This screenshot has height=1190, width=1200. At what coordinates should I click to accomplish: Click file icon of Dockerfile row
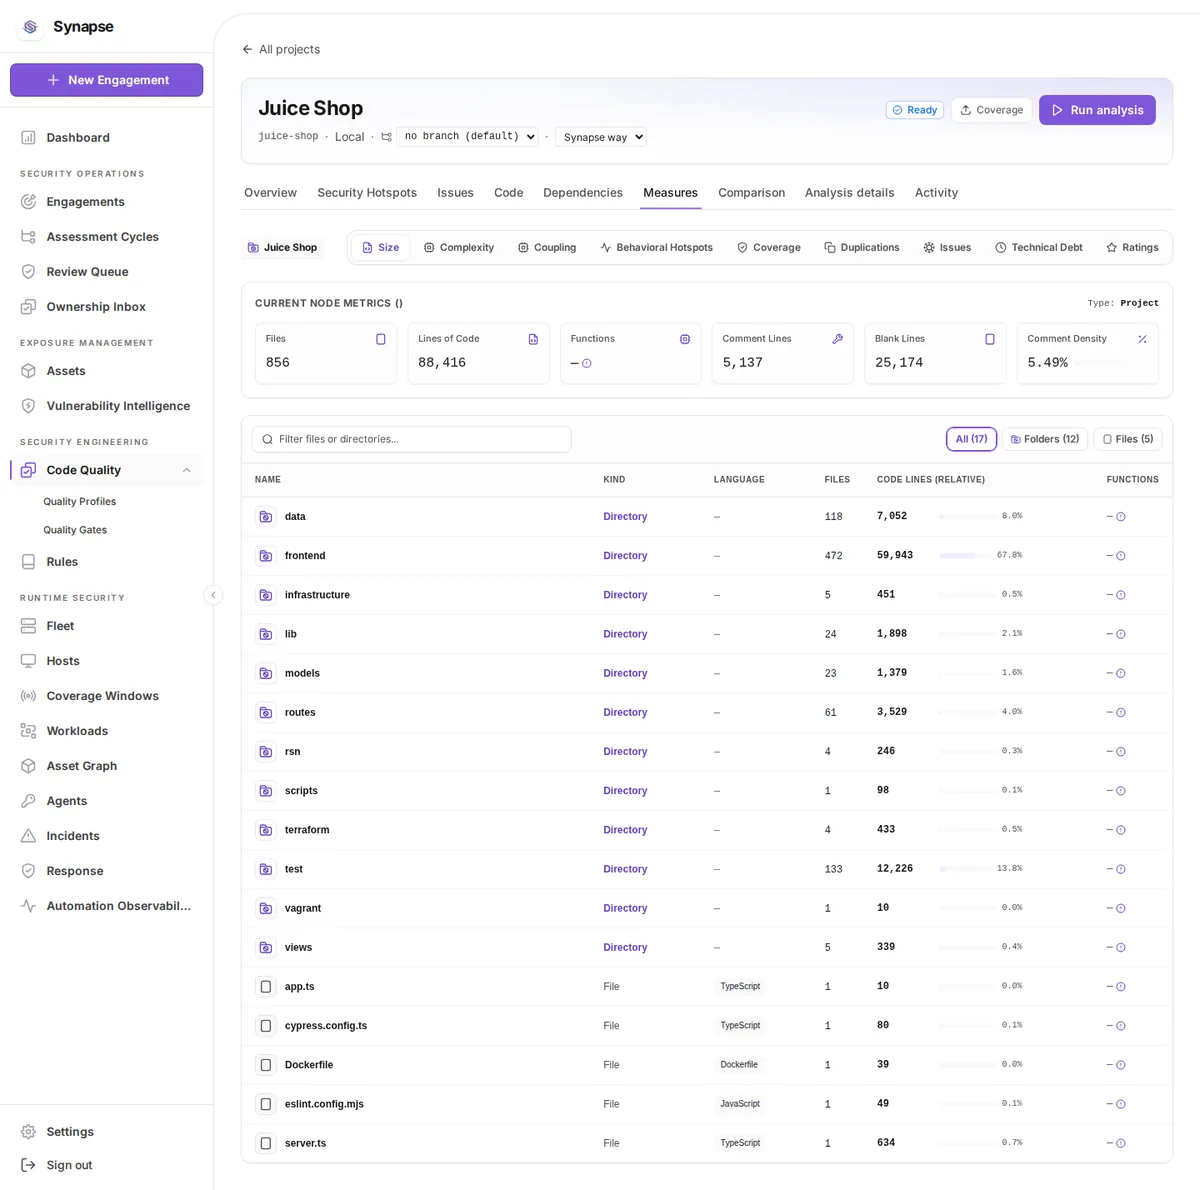pos(266,1065)
